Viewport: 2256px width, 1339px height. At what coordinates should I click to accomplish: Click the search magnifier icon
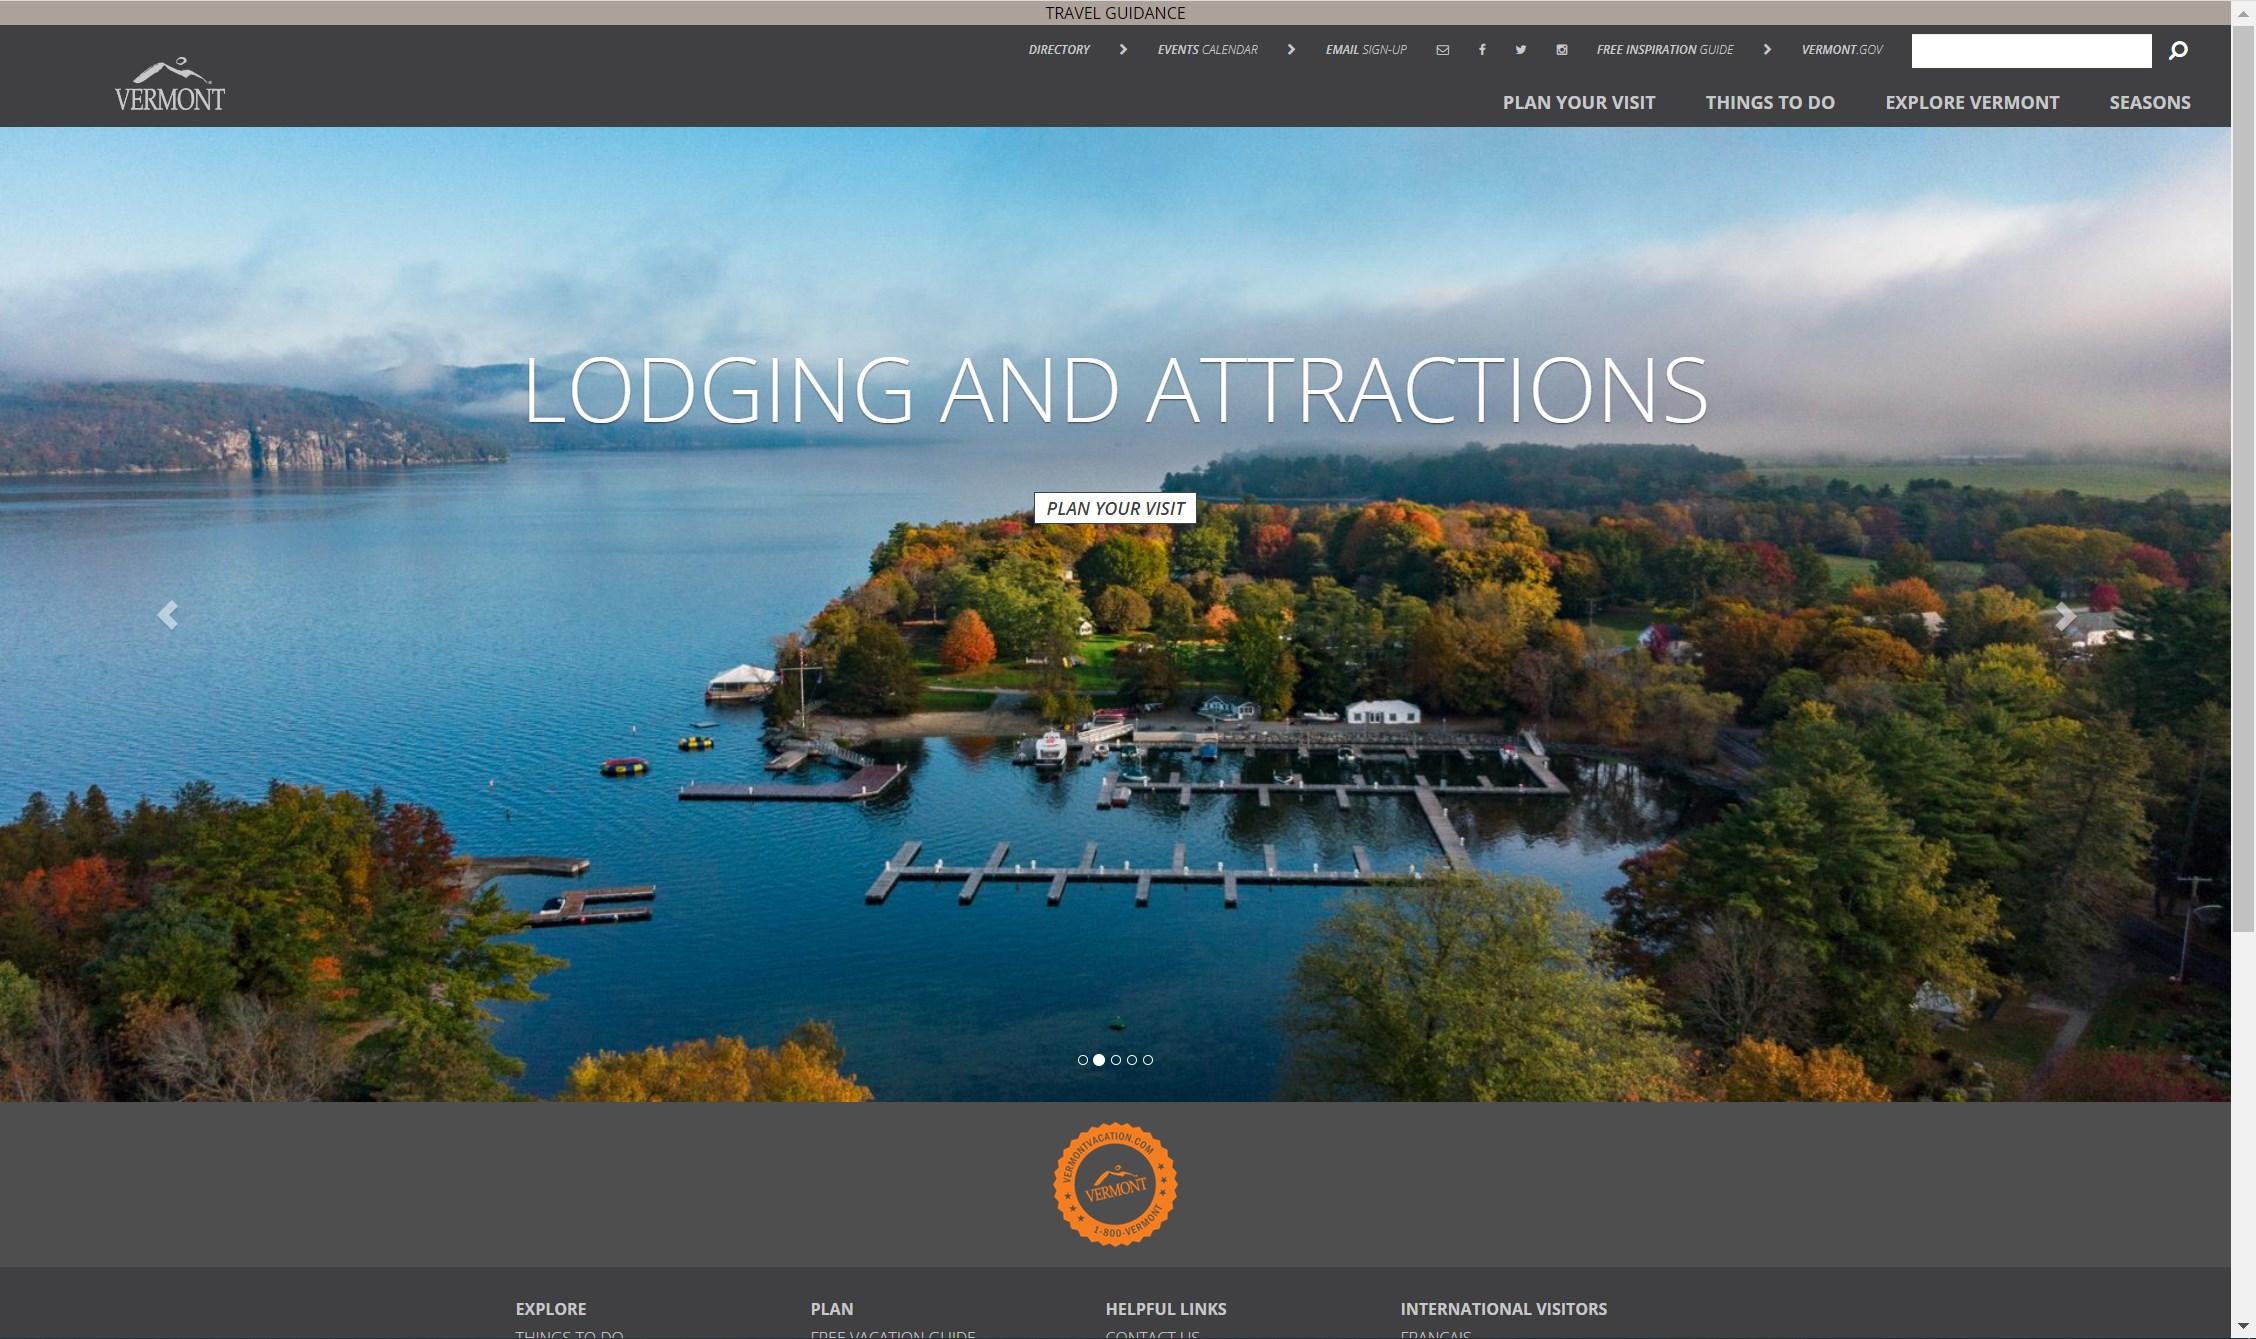(x=2178, y=51)
